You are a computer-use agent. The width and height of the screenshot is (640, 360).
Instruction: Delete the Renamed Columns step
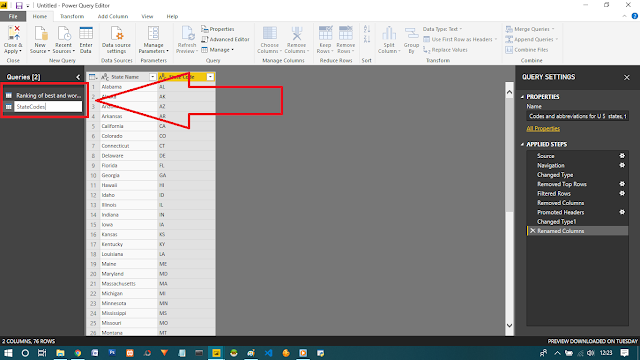(x=533, y=231)
